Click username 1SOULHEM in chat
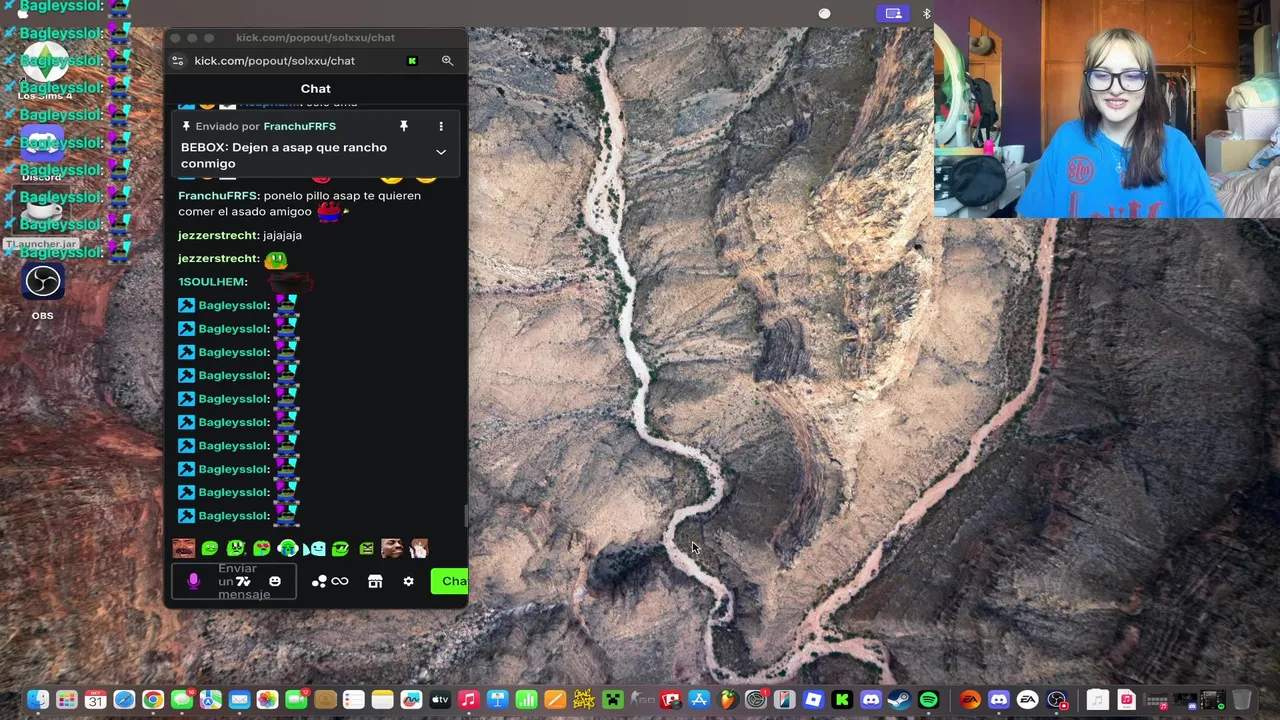This screenshot has height=720, width=1280. [212, 282]
